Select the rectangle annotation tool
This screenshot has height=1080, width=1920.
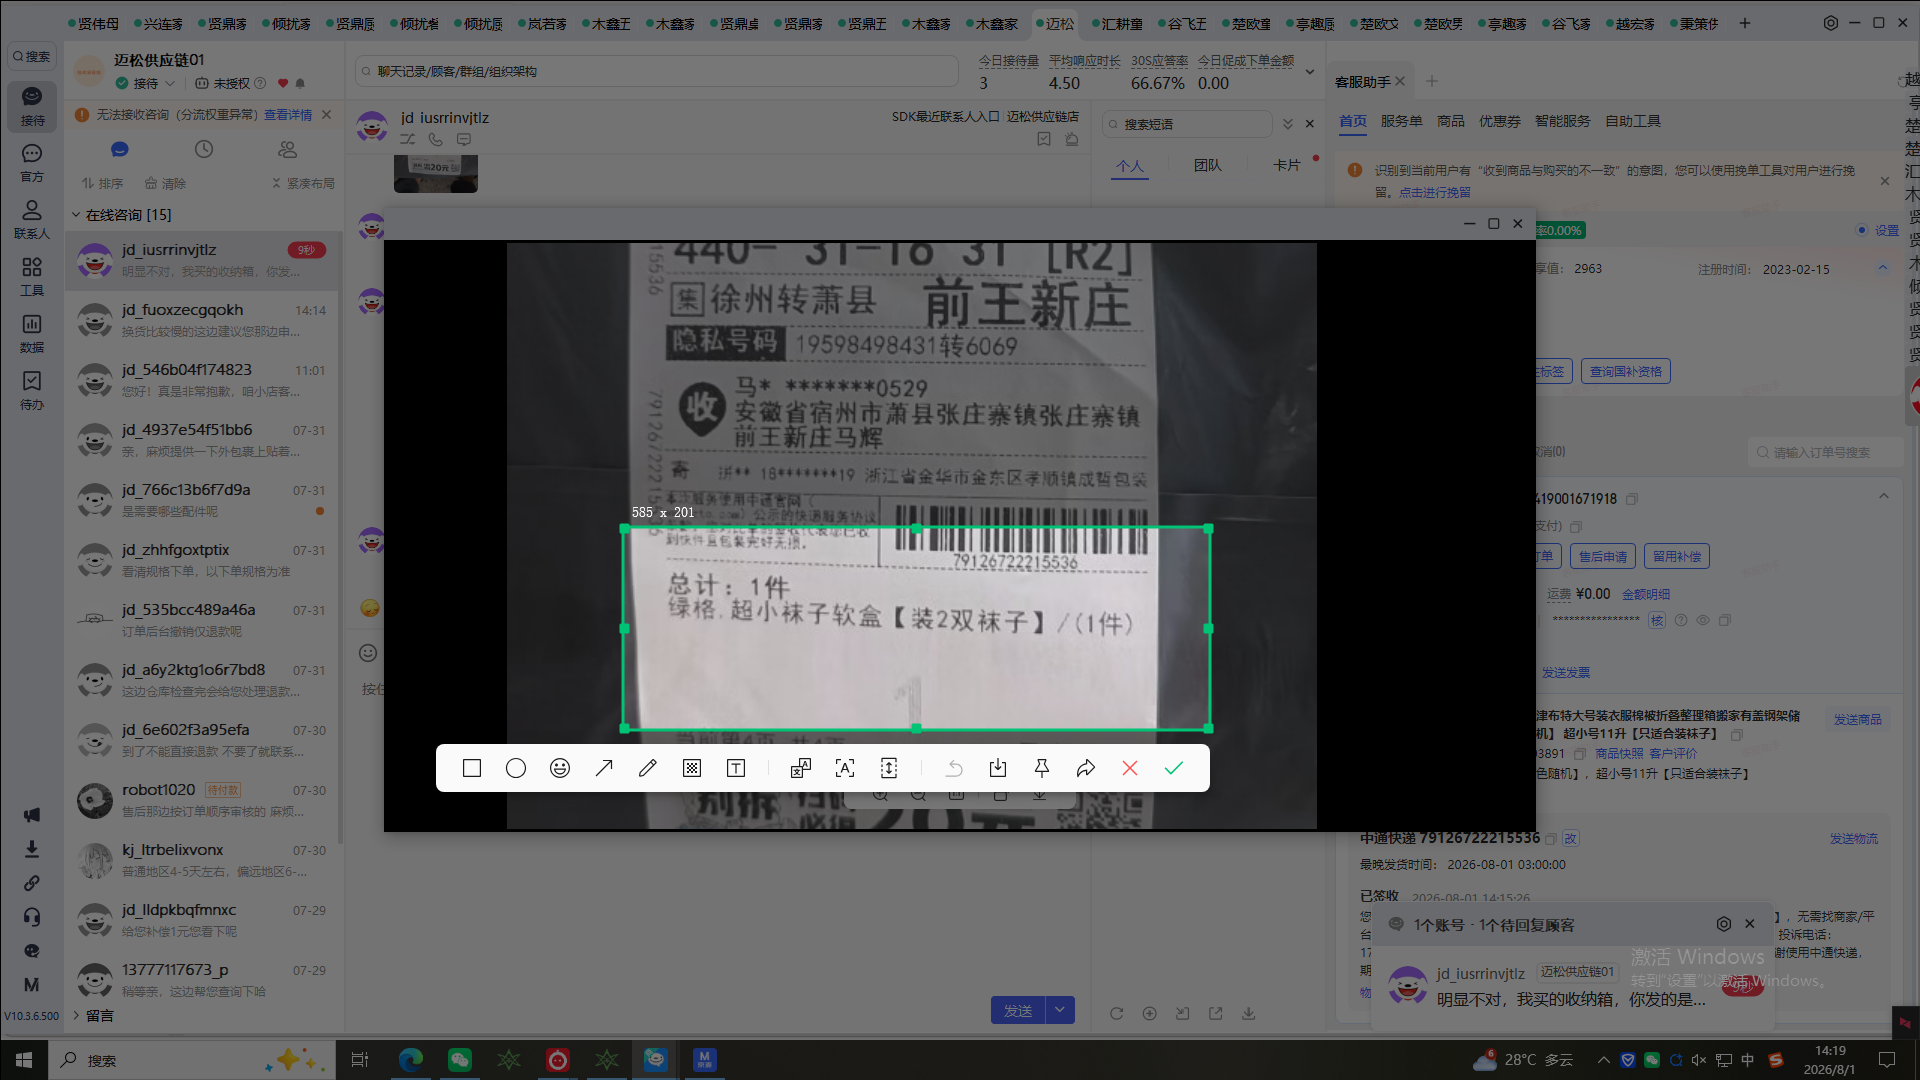click(x=472, y=768)
